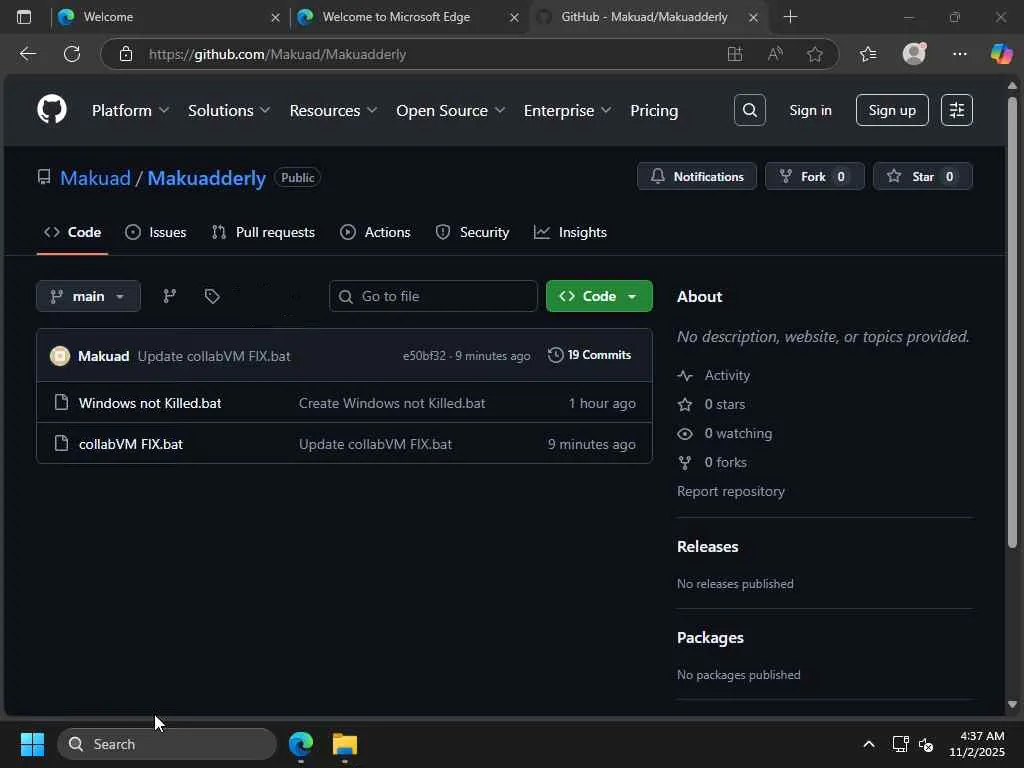
Task: Click the page vertical scrollbar thumb
Action: click(x=1012, y=323)
